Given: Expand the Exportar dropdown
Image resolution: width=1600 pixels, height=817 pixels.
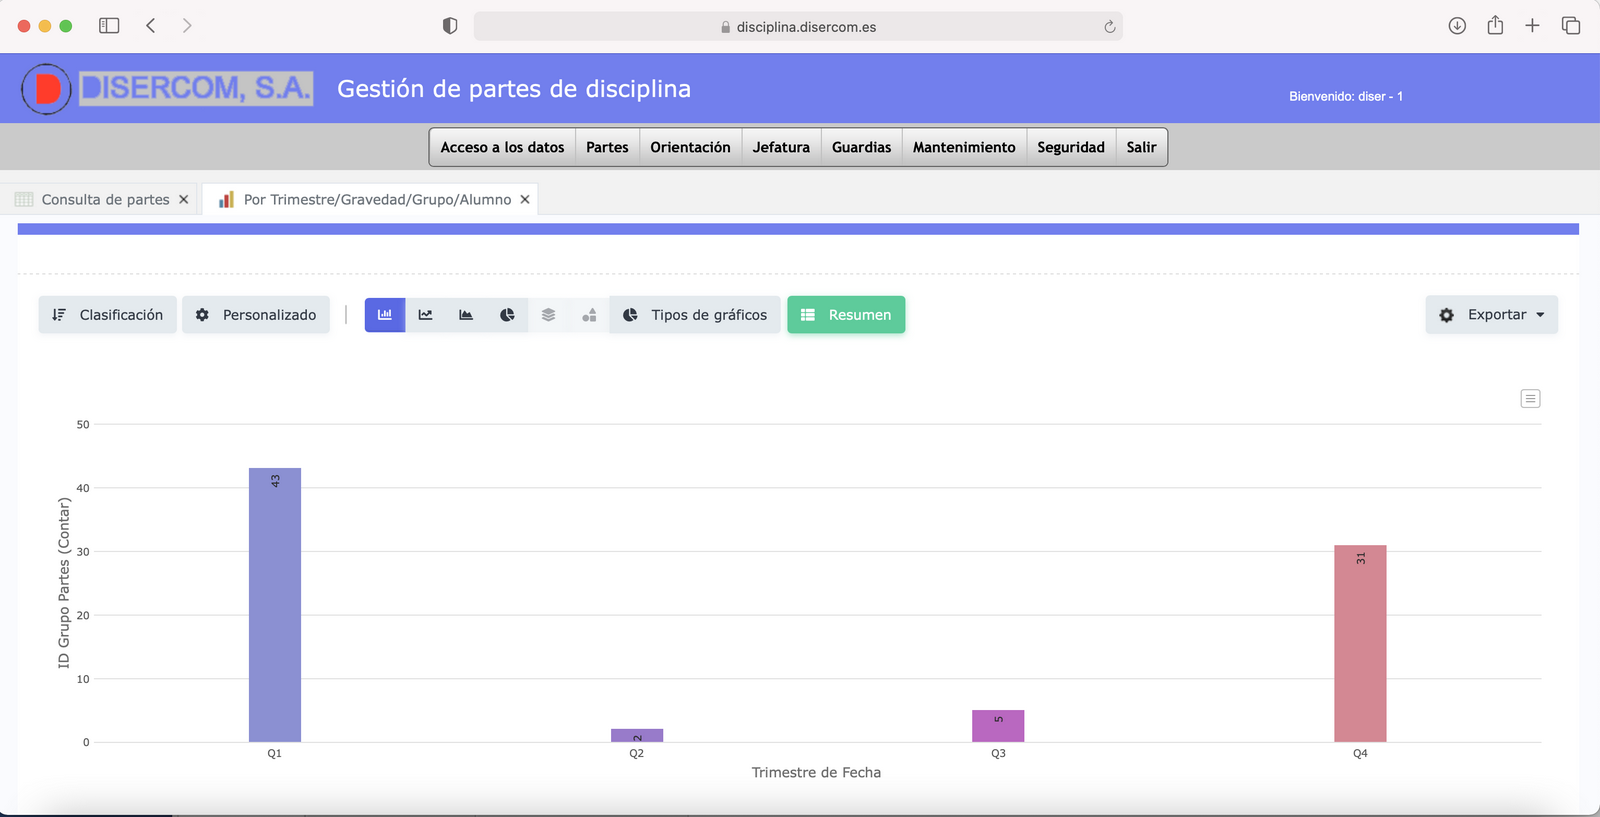Looking at the screenshot, I should pos(1491,315).
